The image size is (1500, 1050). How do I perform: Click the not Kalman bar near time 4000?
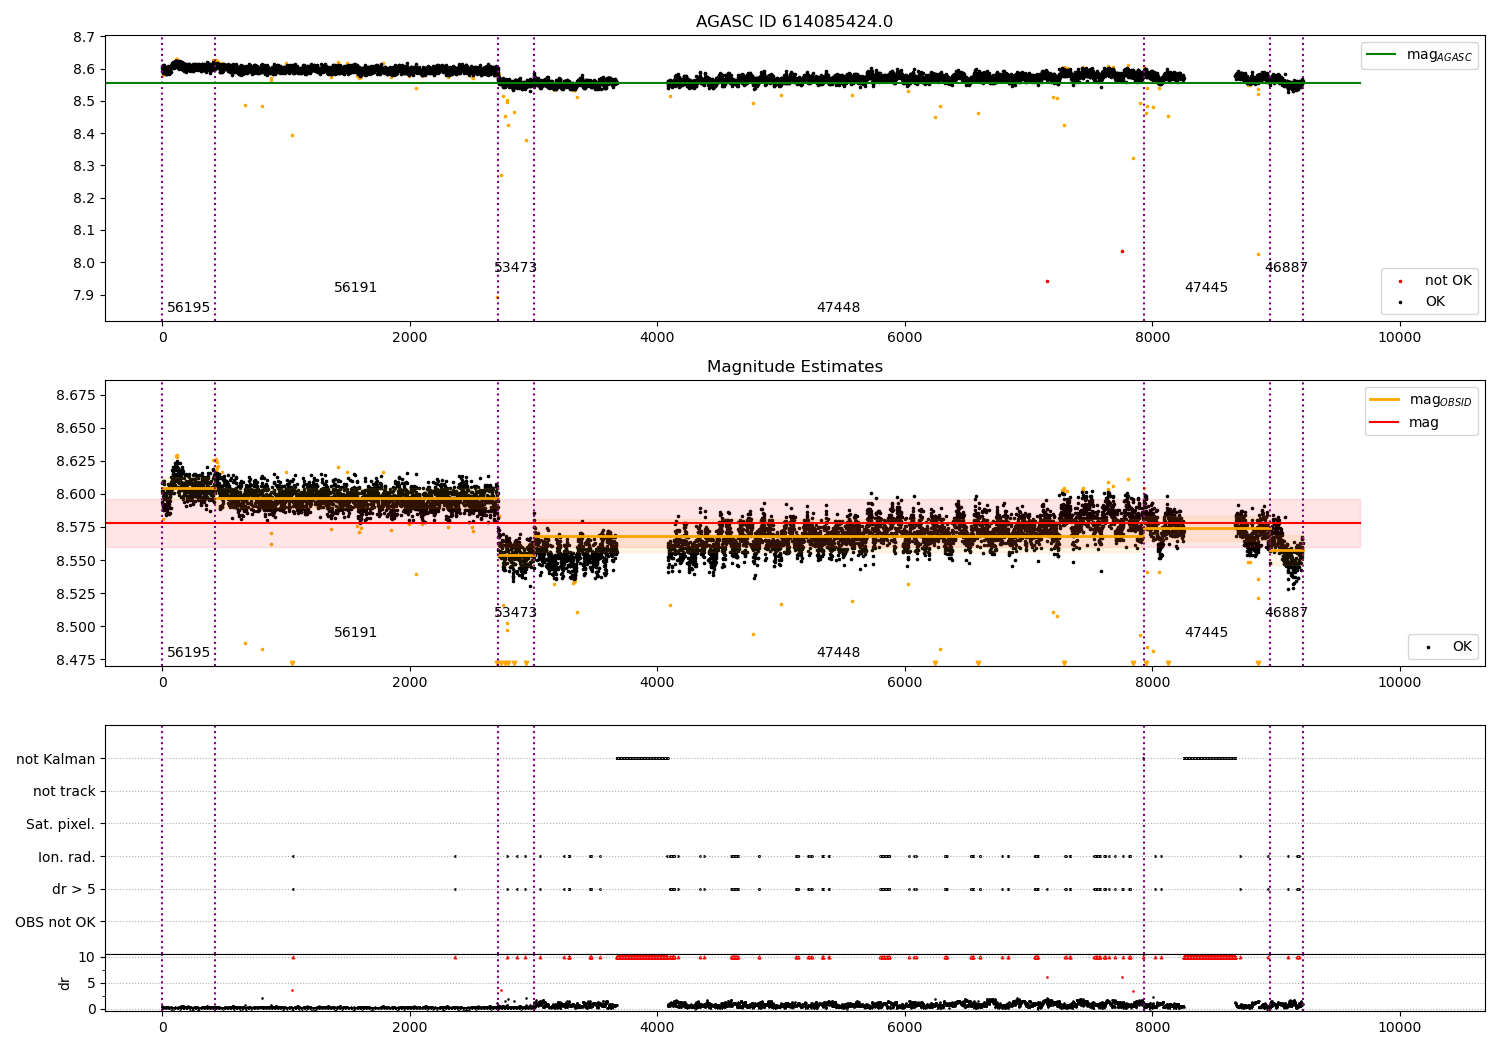[x=642, y=759]
